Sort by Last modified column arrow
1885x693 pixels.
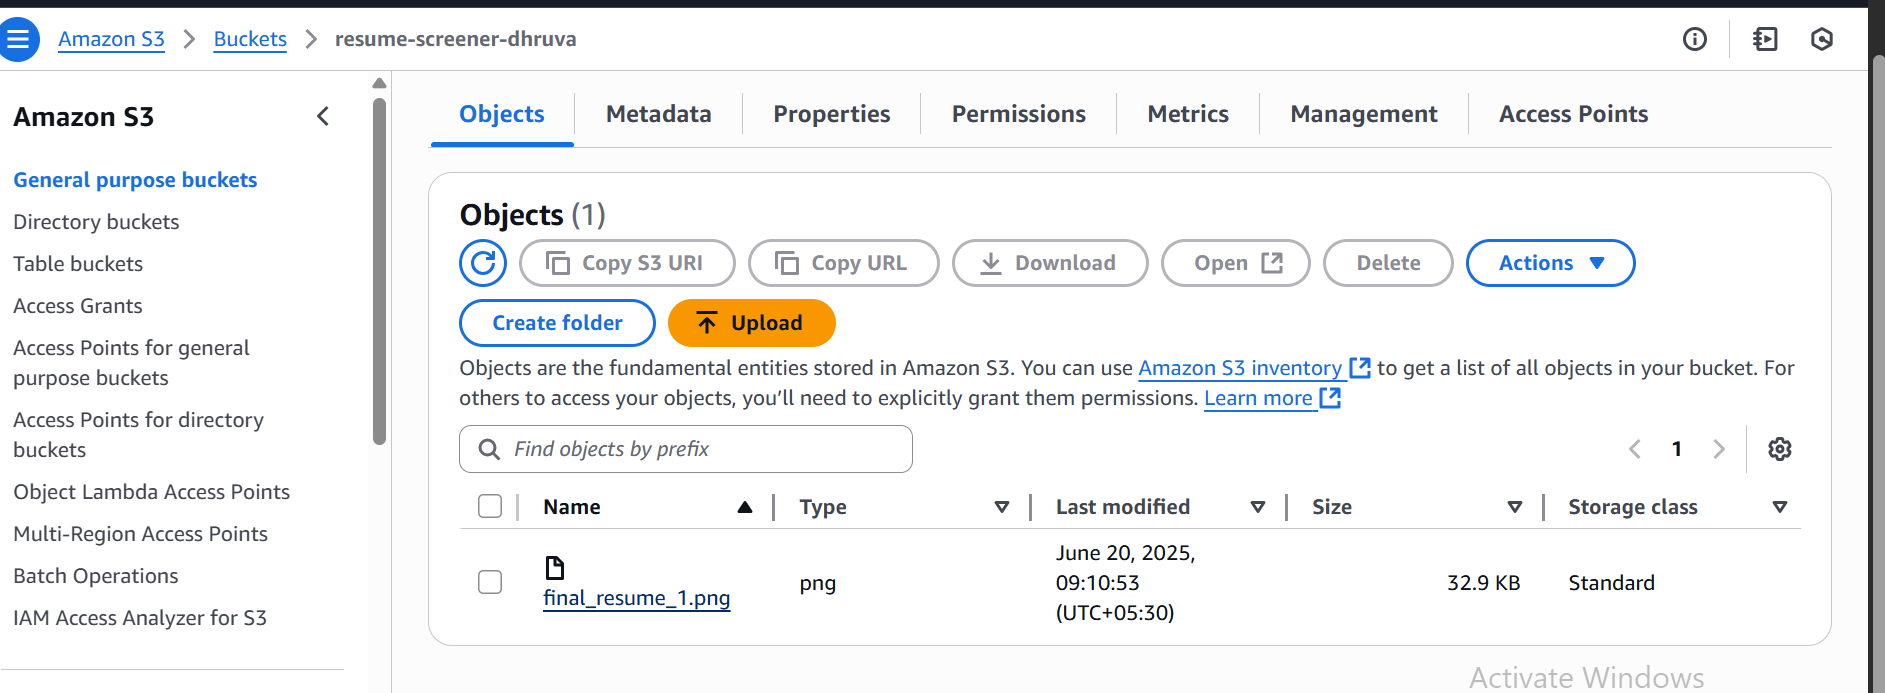[1258, 507]
